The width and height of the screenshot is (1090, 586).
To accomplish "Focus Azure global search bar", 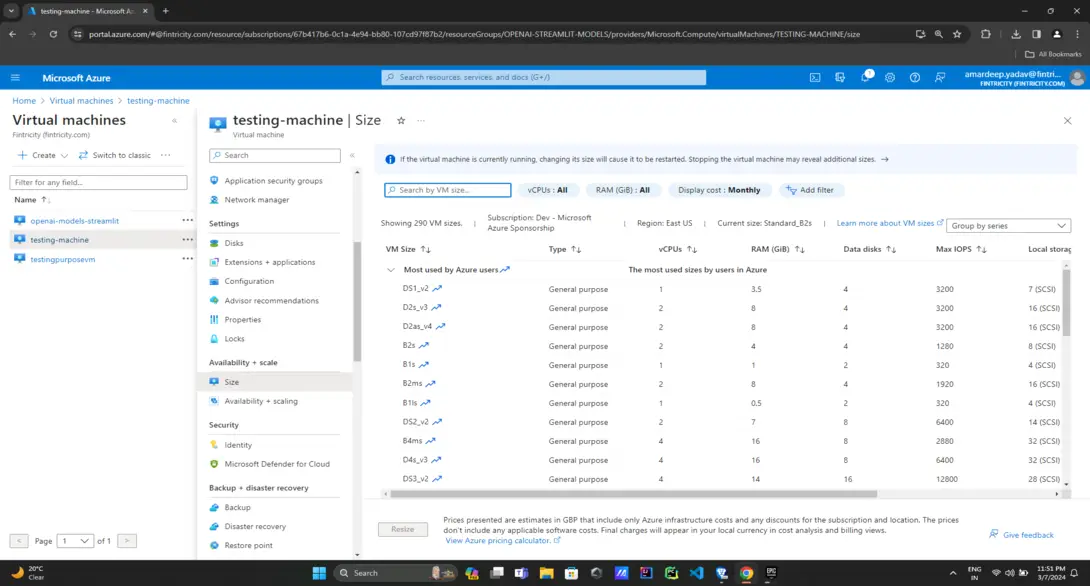I will 544,77.
